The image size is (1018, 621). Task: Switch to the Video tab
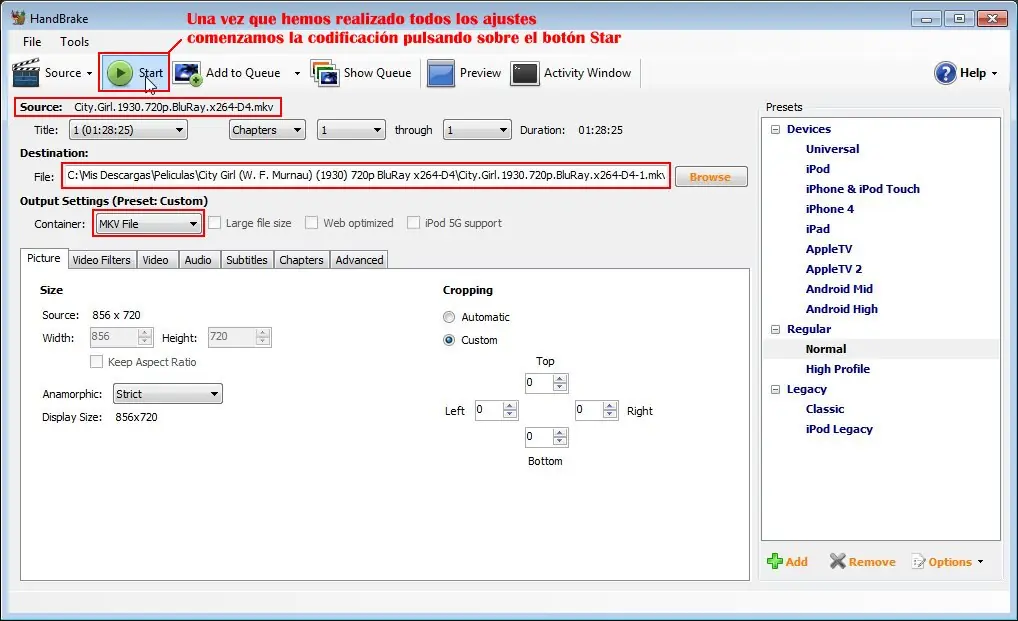pos(156,260)
